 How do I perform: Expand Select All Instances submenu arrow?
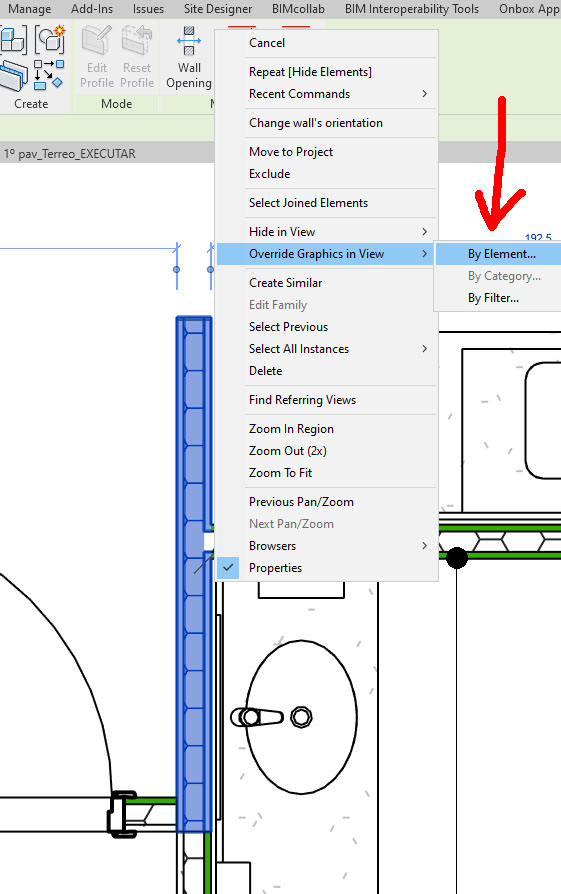424,348
